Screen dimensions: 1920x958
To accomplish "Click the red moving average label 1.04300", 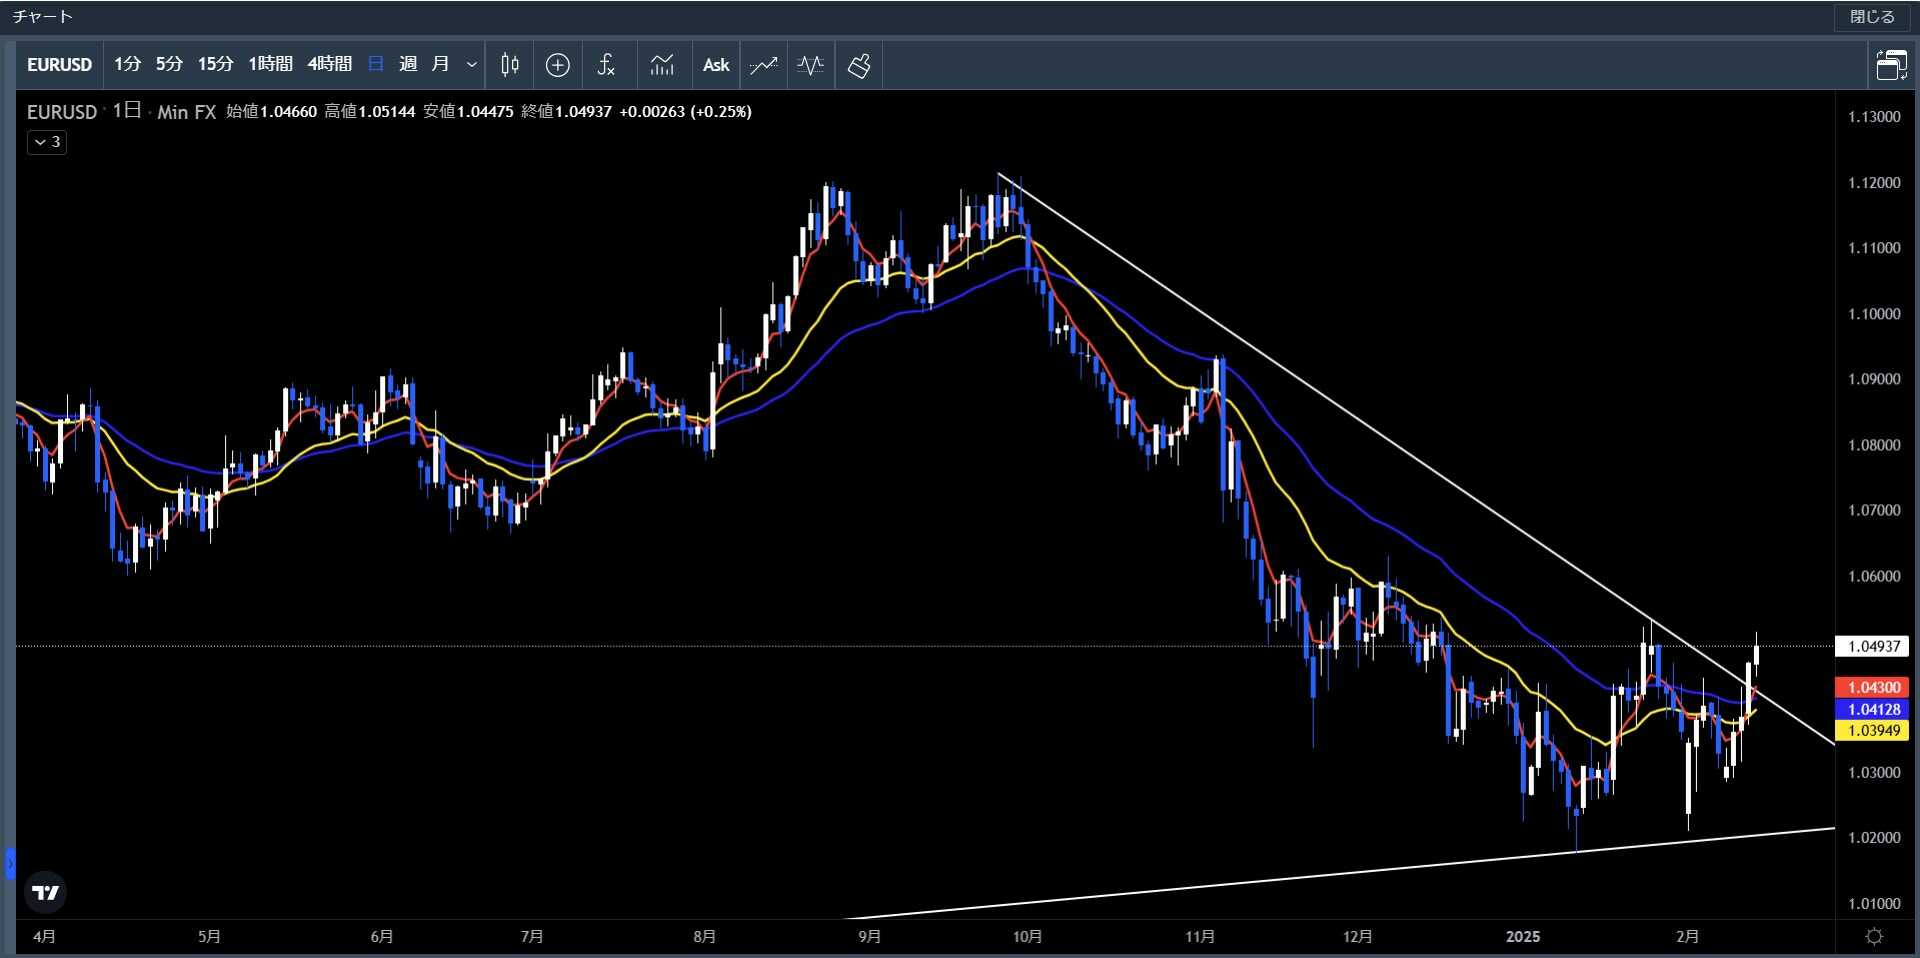I will pyautogui.click(x=1872, y=687).
